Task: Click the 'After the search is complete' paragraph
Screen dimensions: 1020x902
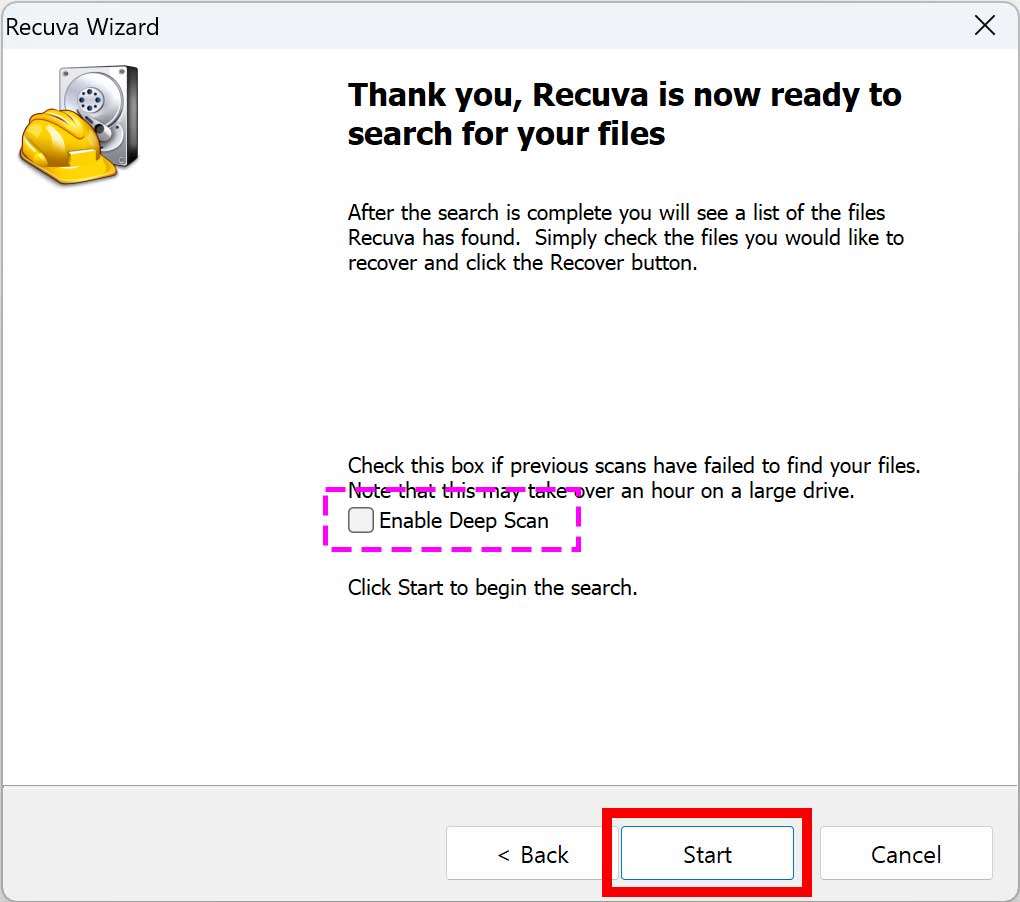Action: point(626,237)
